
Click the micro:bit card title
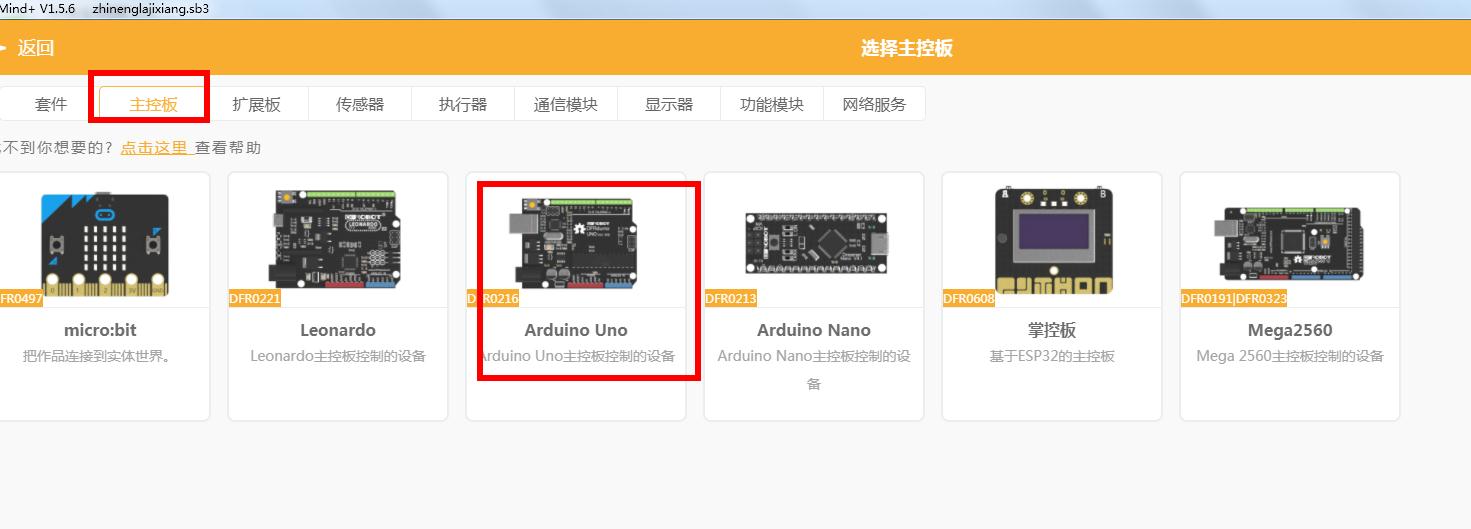[100, 330]
